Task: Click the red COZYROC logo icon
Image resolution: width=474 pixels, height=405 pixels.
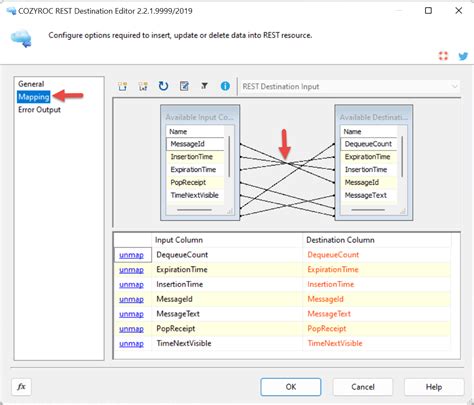Action: tap(443, 56)
